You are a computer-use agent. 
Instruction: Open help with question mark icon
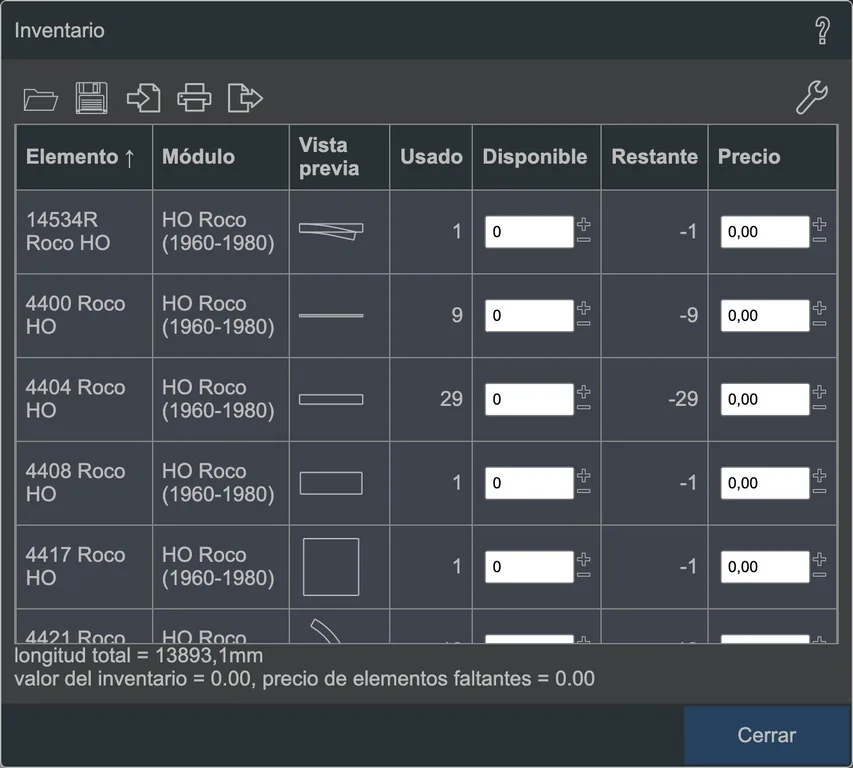click(822, 30)
